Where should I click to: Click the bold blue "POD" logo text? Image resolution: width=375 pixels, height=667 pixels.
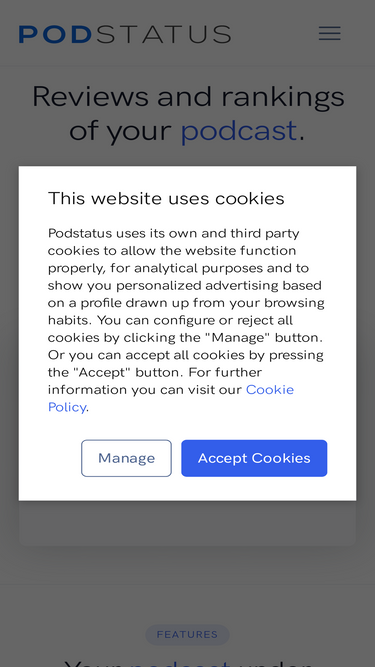click(x=55, y=34)
